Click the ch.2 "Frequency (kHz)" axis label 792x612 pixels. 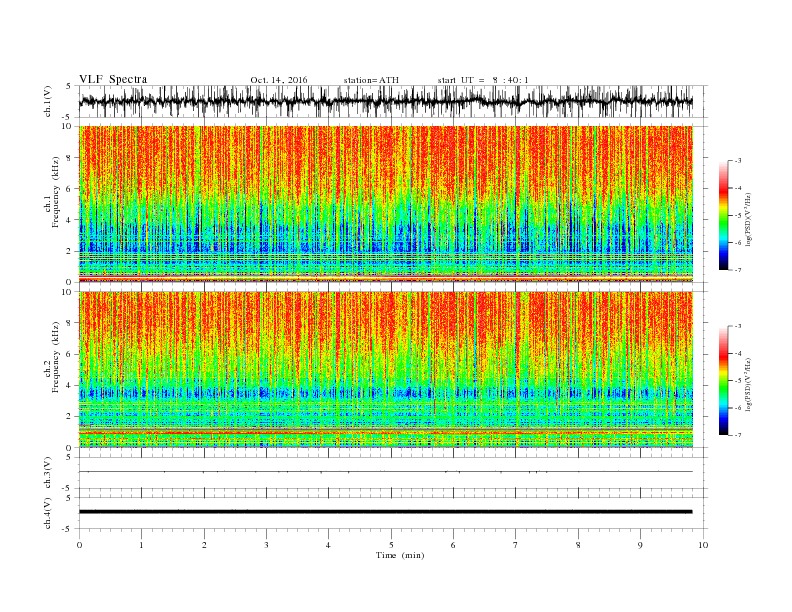(55, 356)
